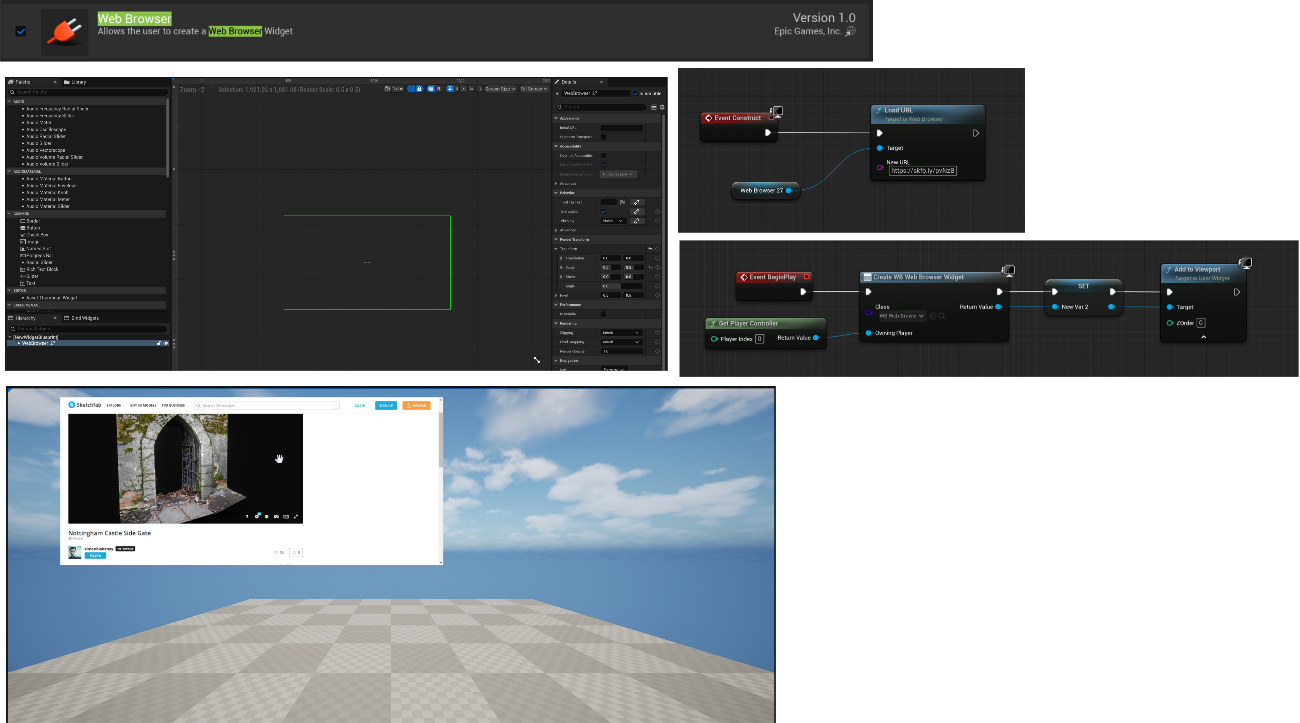Click the Search Palette field
1300x723 pixels.
pyautogui.click(x=86, y=92)
